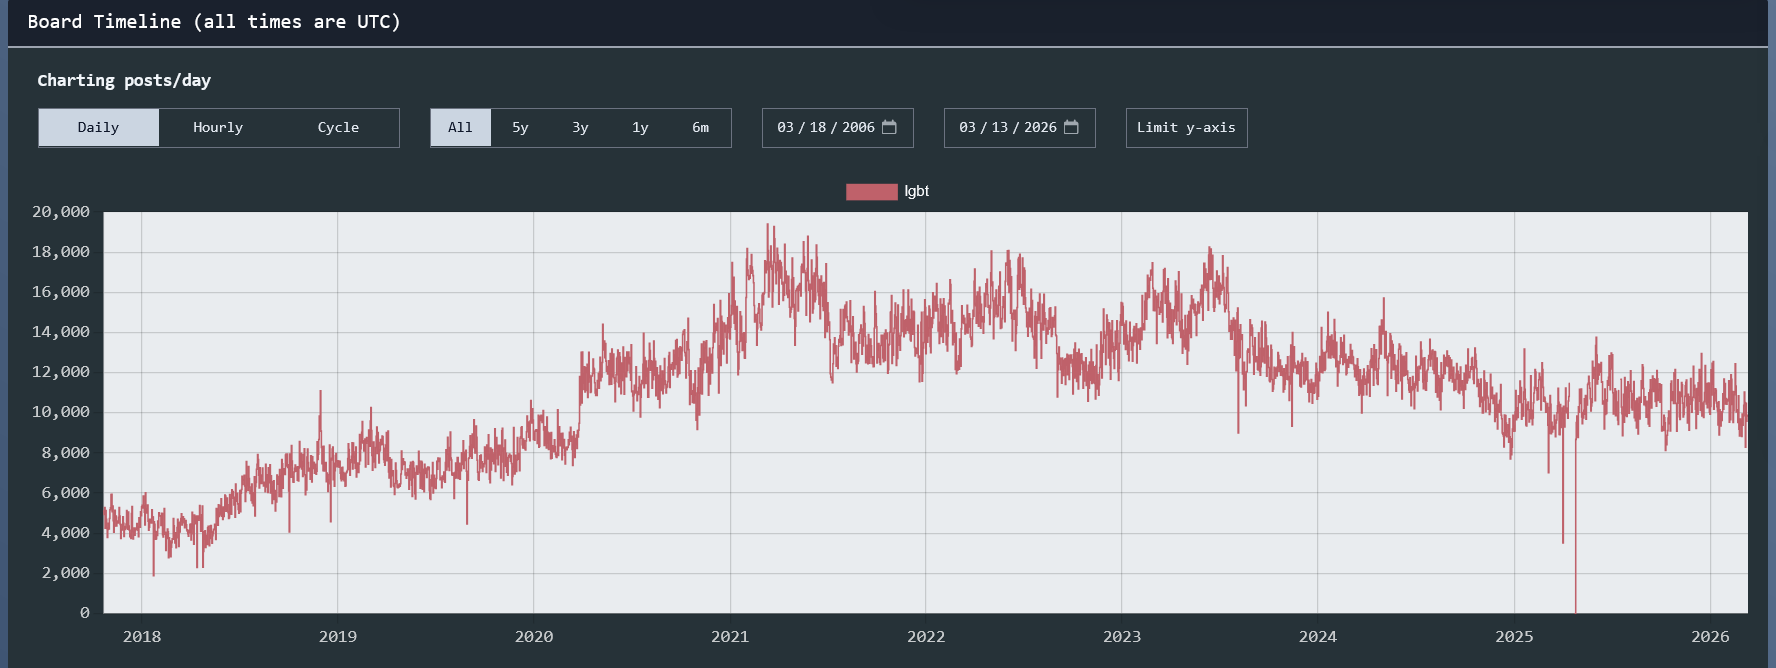Image resolution: width=1776 pixels, height=668 pixels.
Task: Click the 18,000 y-axis label
Action: pos(61,252)
